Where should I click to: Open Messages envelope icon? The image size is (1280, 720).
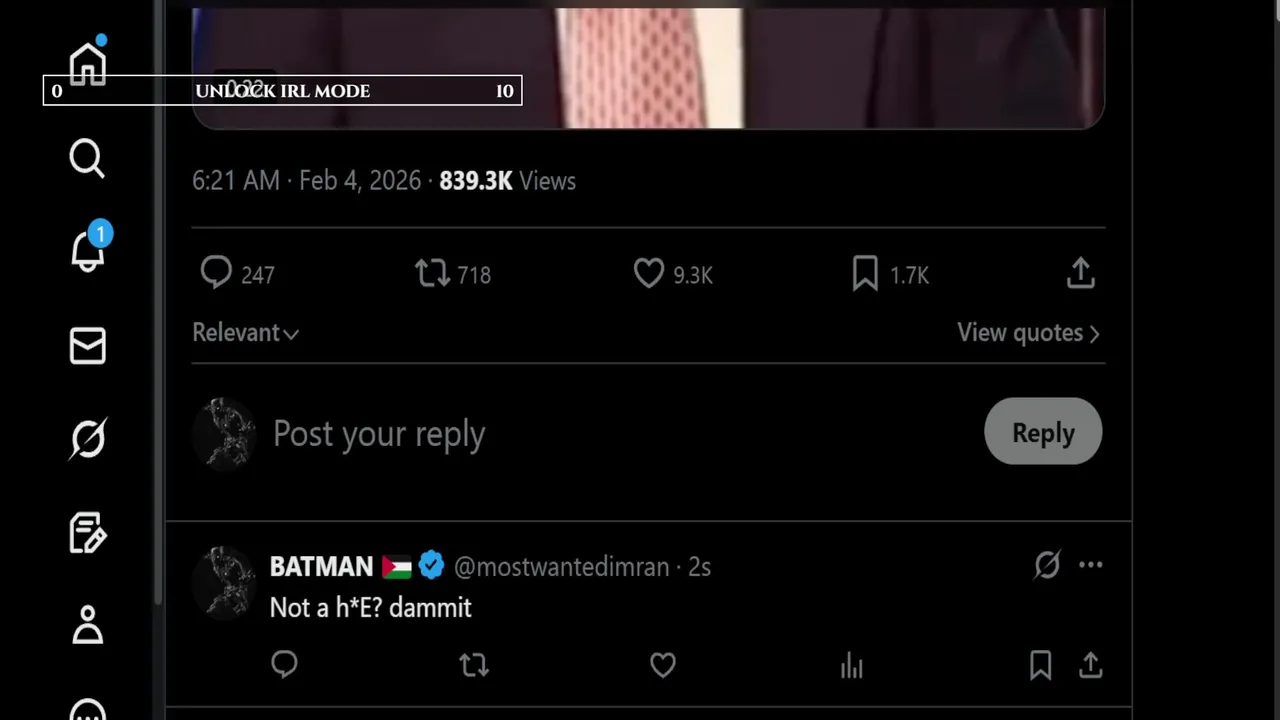[87, 346]
